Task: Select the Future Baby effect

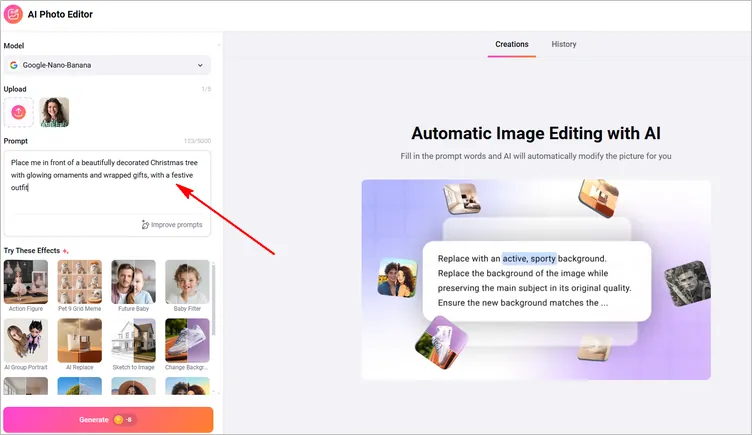Action: click(133, 282)
